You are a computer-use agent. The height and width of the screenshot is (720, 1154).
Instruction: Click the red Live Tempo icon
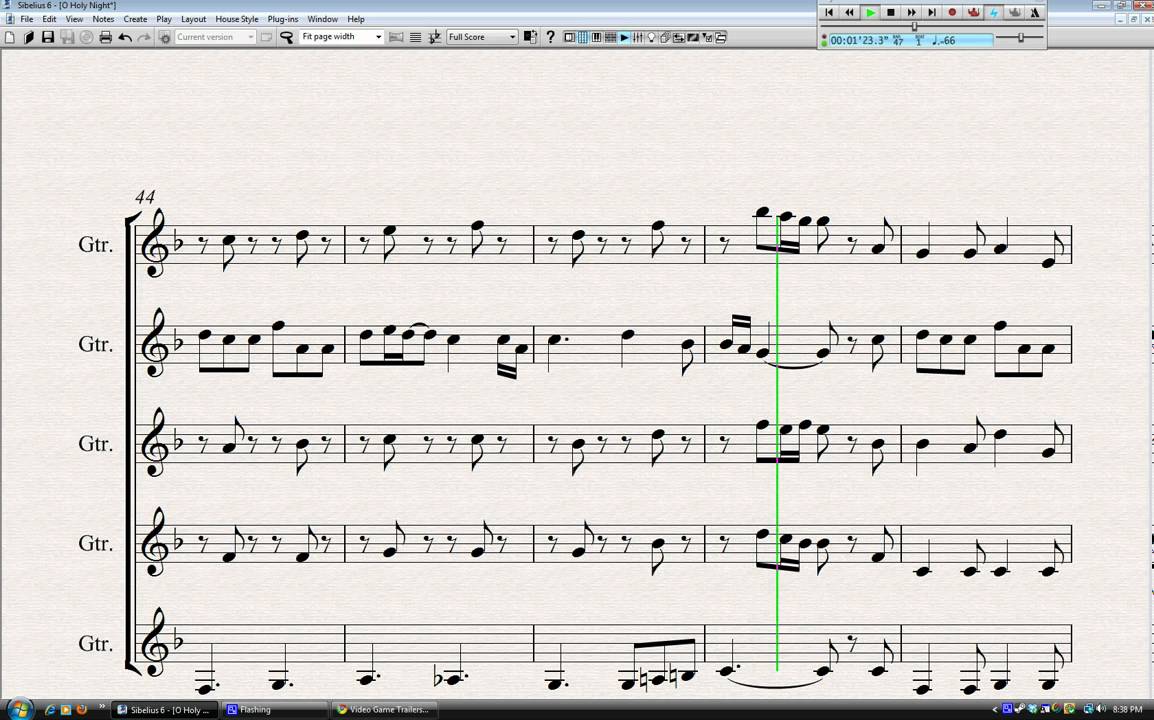[973, 13]
